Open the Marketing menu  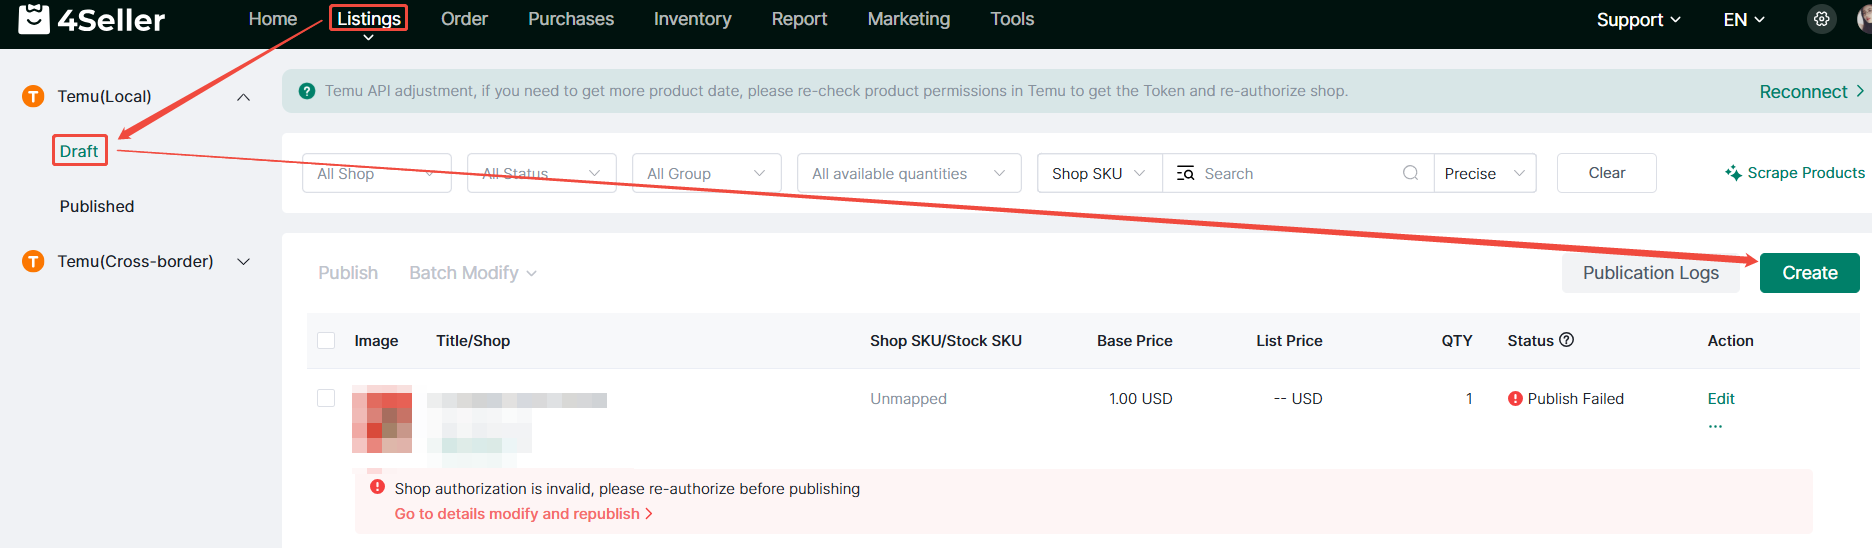pyautogui.click(x=909, y=19)
